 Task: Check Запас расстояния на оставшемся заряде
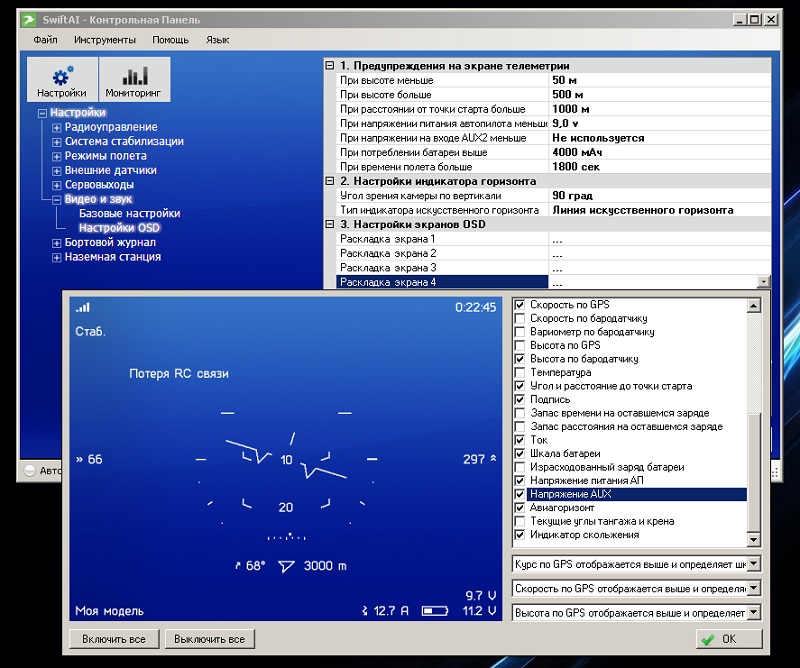pyautogui.click(x=520, y=427)
